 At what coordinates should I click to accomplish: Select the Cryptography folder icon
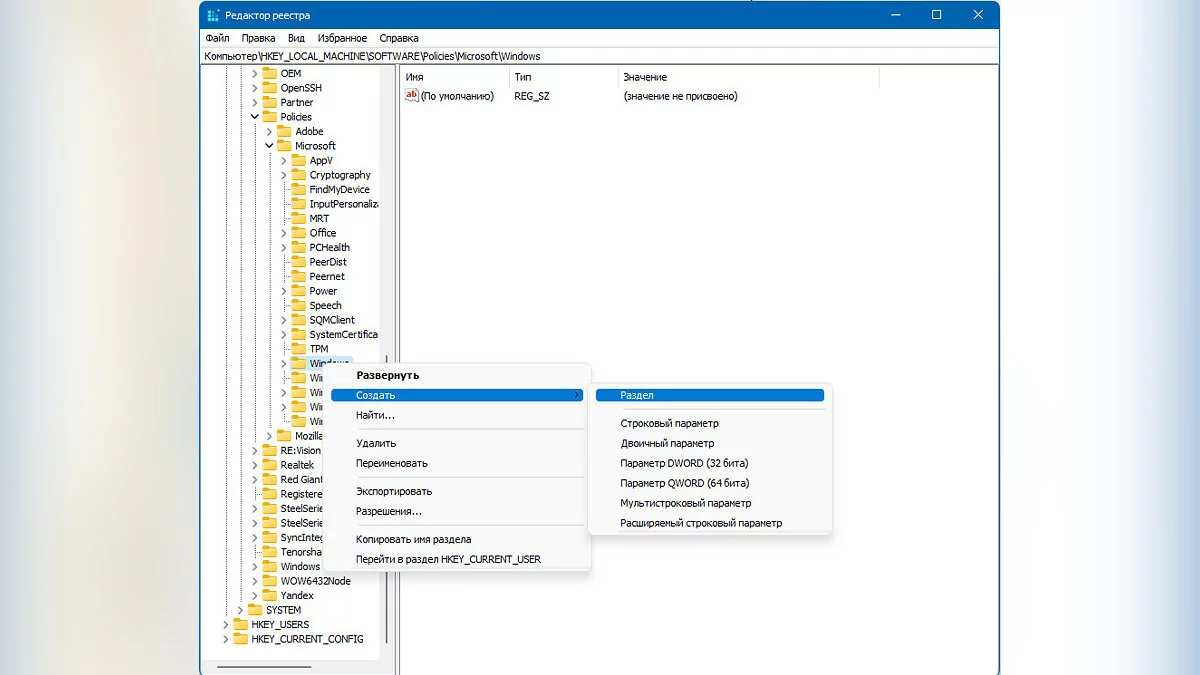(x=298, y=175)
